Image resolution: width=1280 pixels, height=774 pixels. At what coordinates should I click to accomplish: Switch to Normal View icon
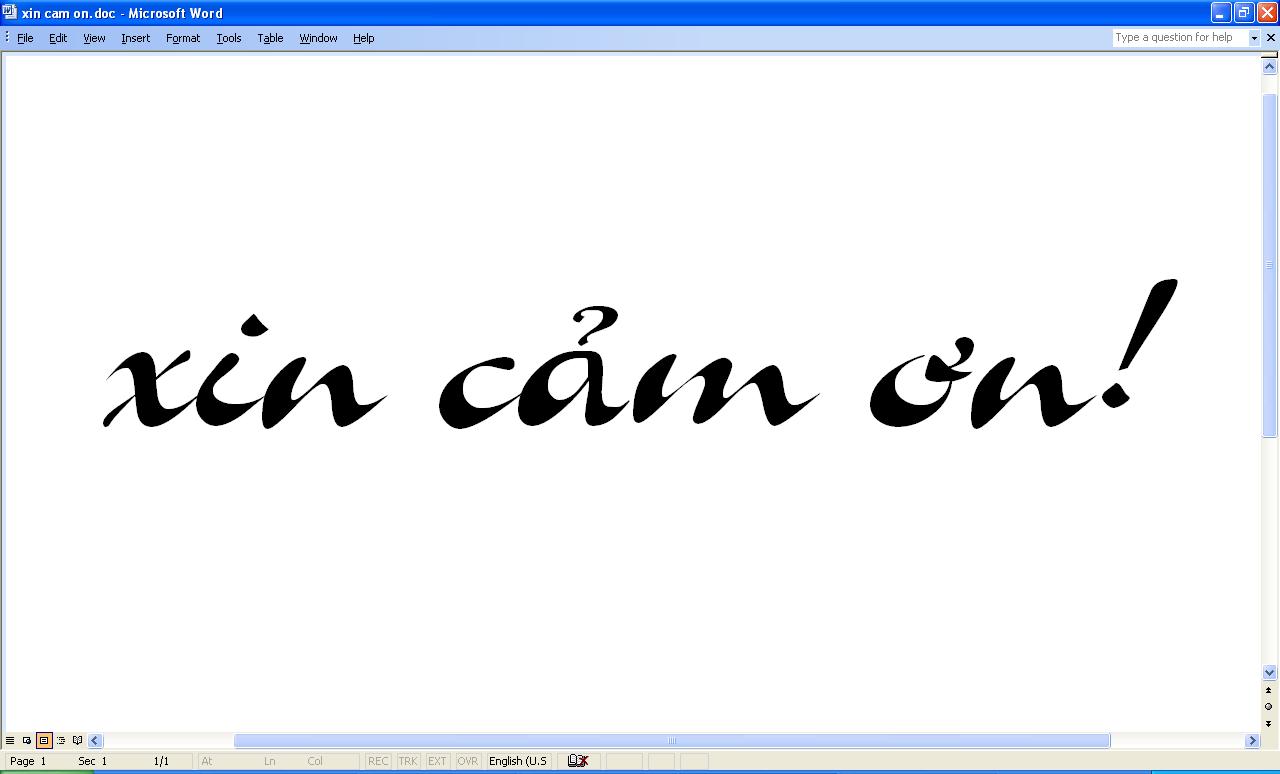[x=10, y=740]
